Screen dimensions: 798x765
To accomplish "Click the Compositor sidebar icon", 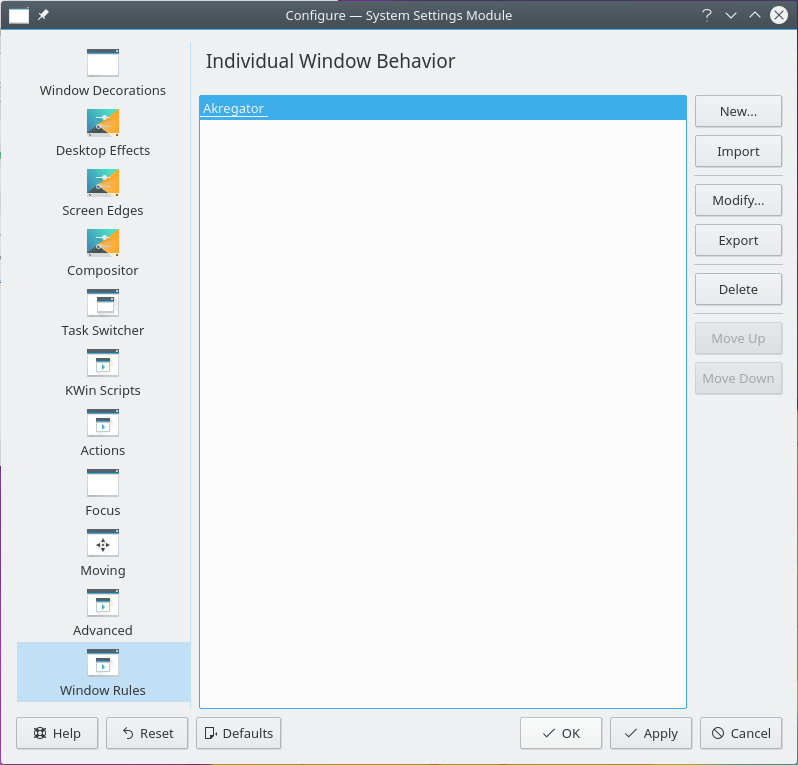I will point(103,243).
